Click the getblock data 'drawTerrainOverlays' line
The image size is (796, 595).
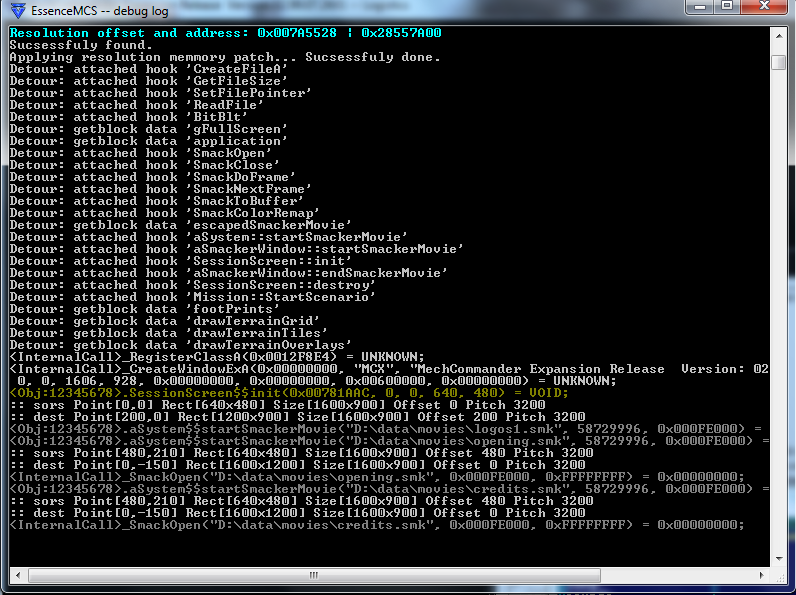[x=181, y=345]
